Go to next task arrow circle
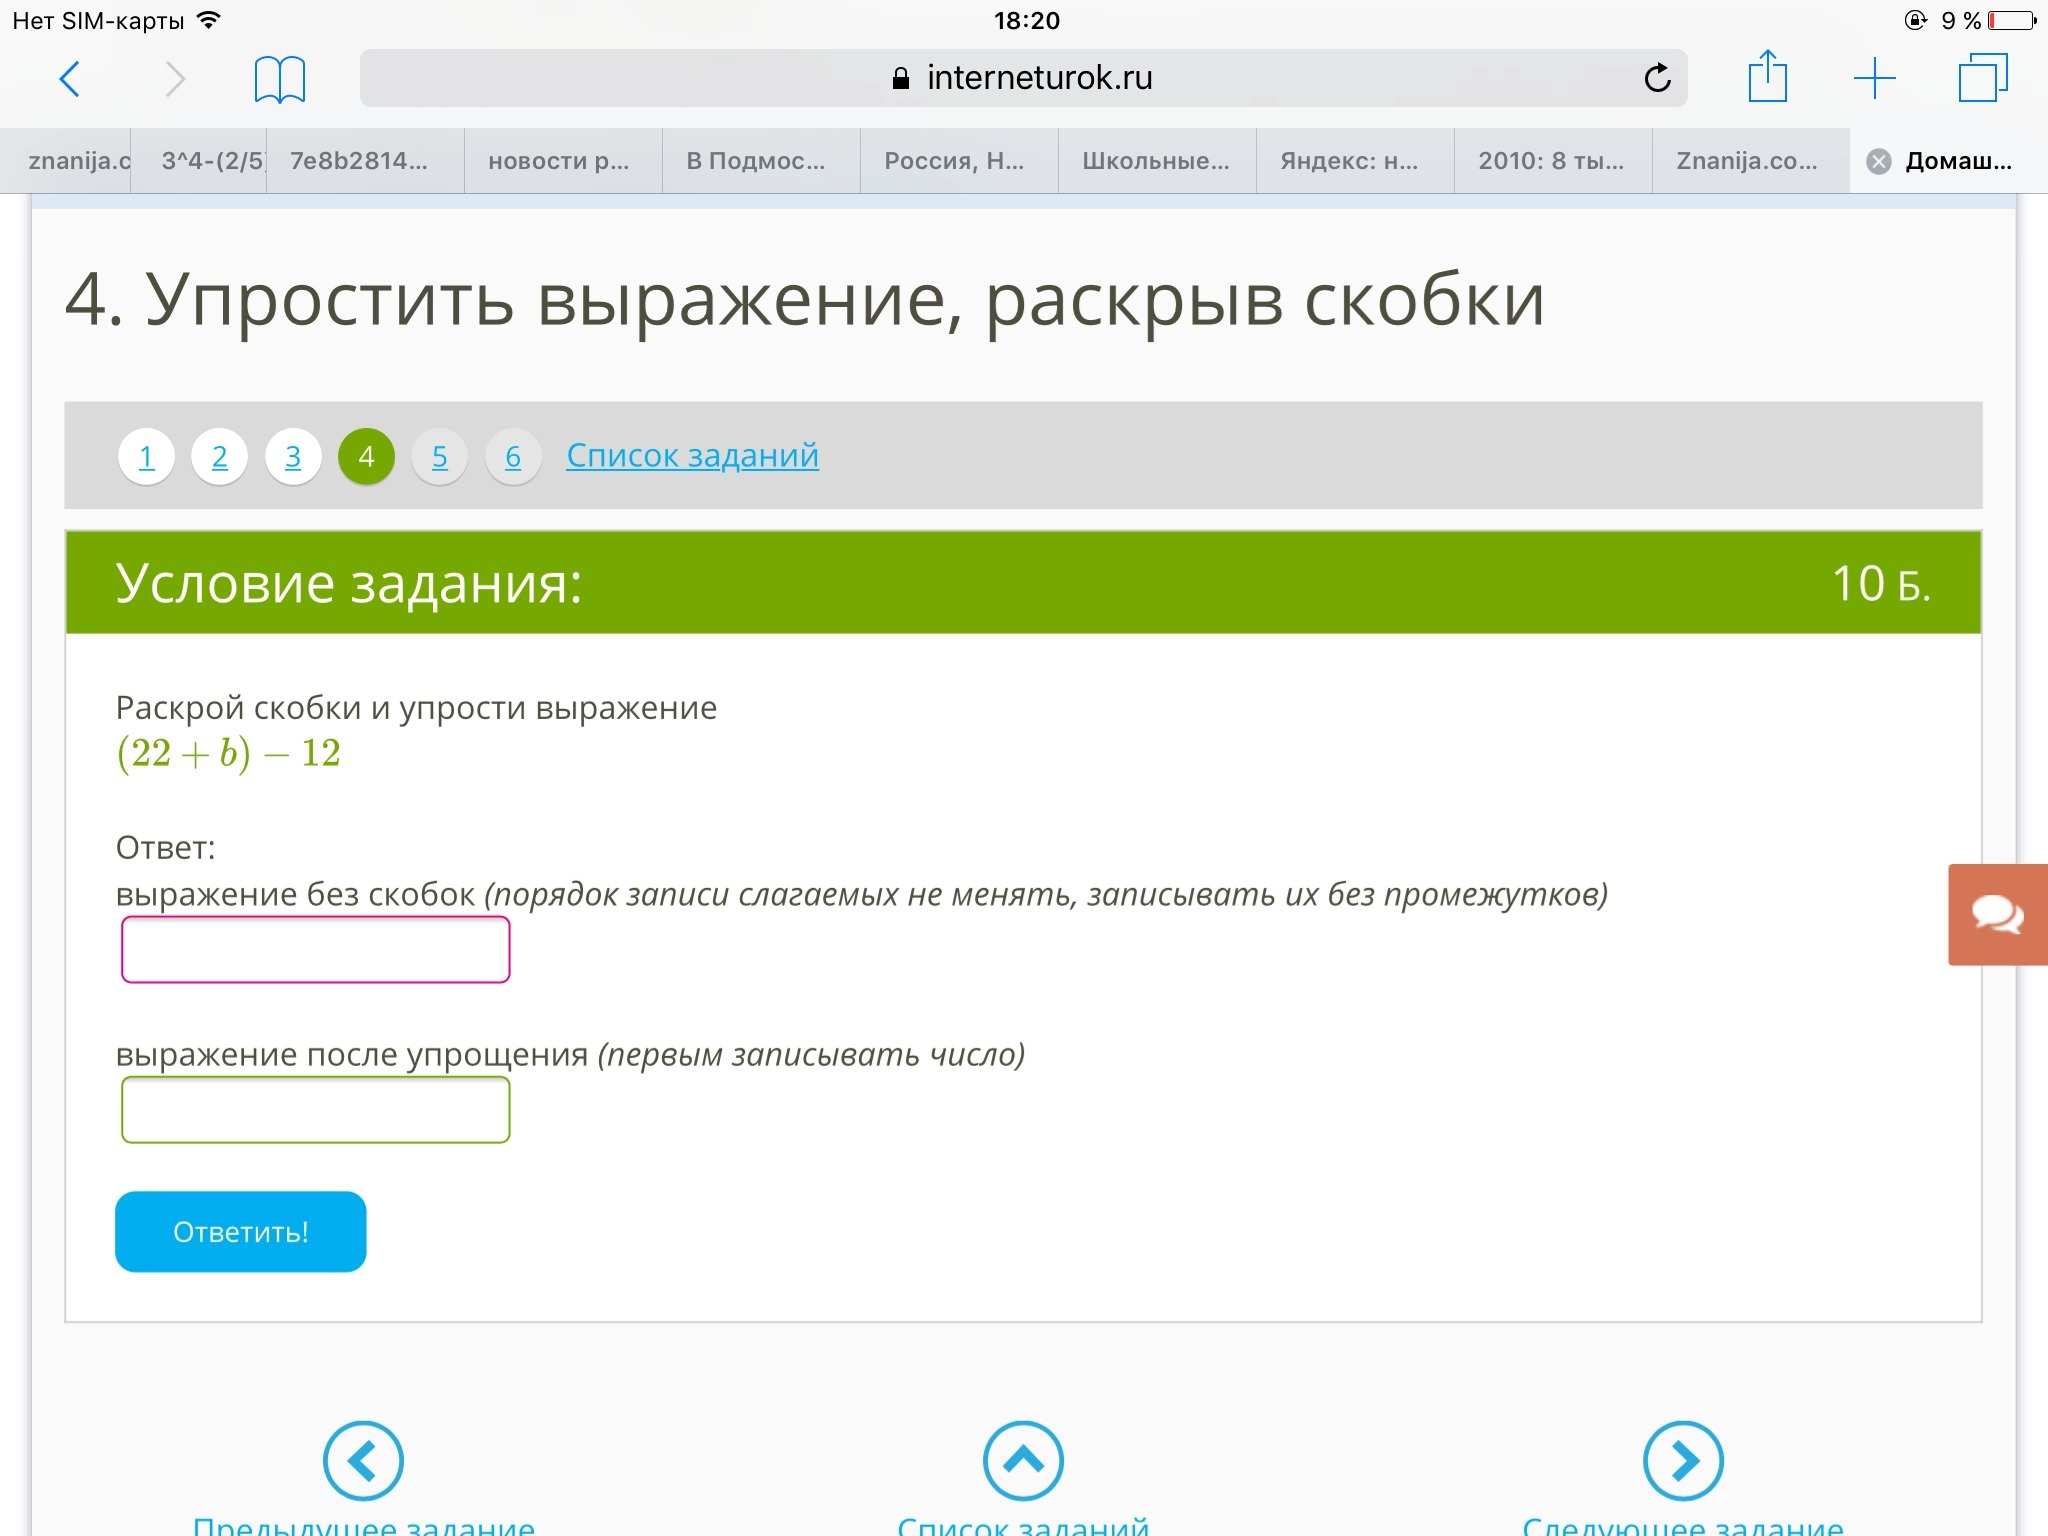 pyautogui.click(x=1683, y=1460)
